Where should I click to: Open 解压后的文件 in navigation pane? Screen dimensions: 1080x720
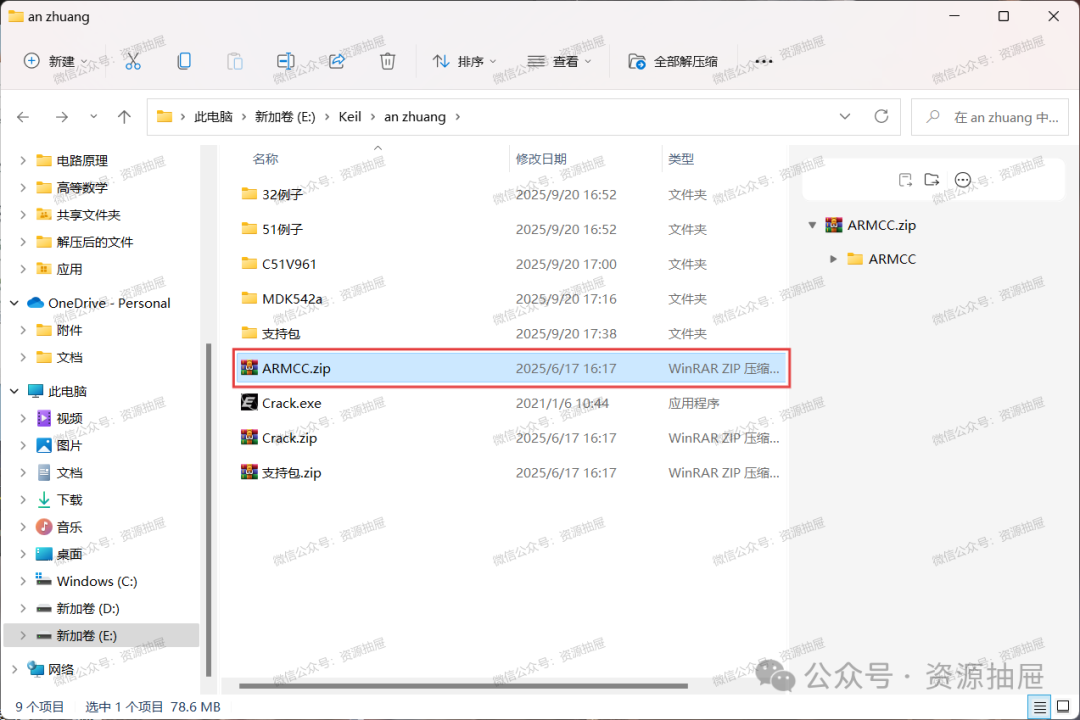[x=94, y=242]
